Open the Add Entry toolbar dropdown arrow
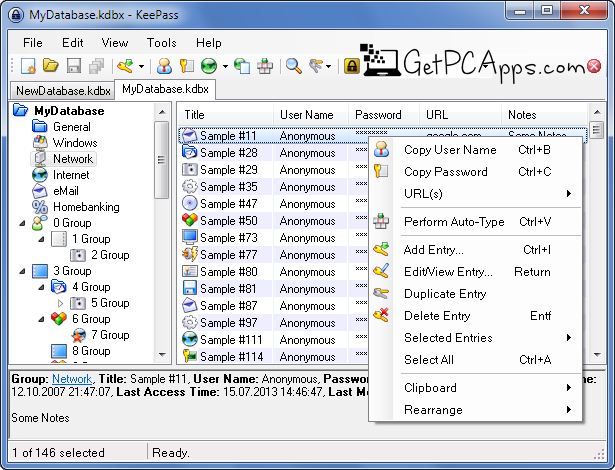This screenshot has width=615, height=470. point(141,66)
